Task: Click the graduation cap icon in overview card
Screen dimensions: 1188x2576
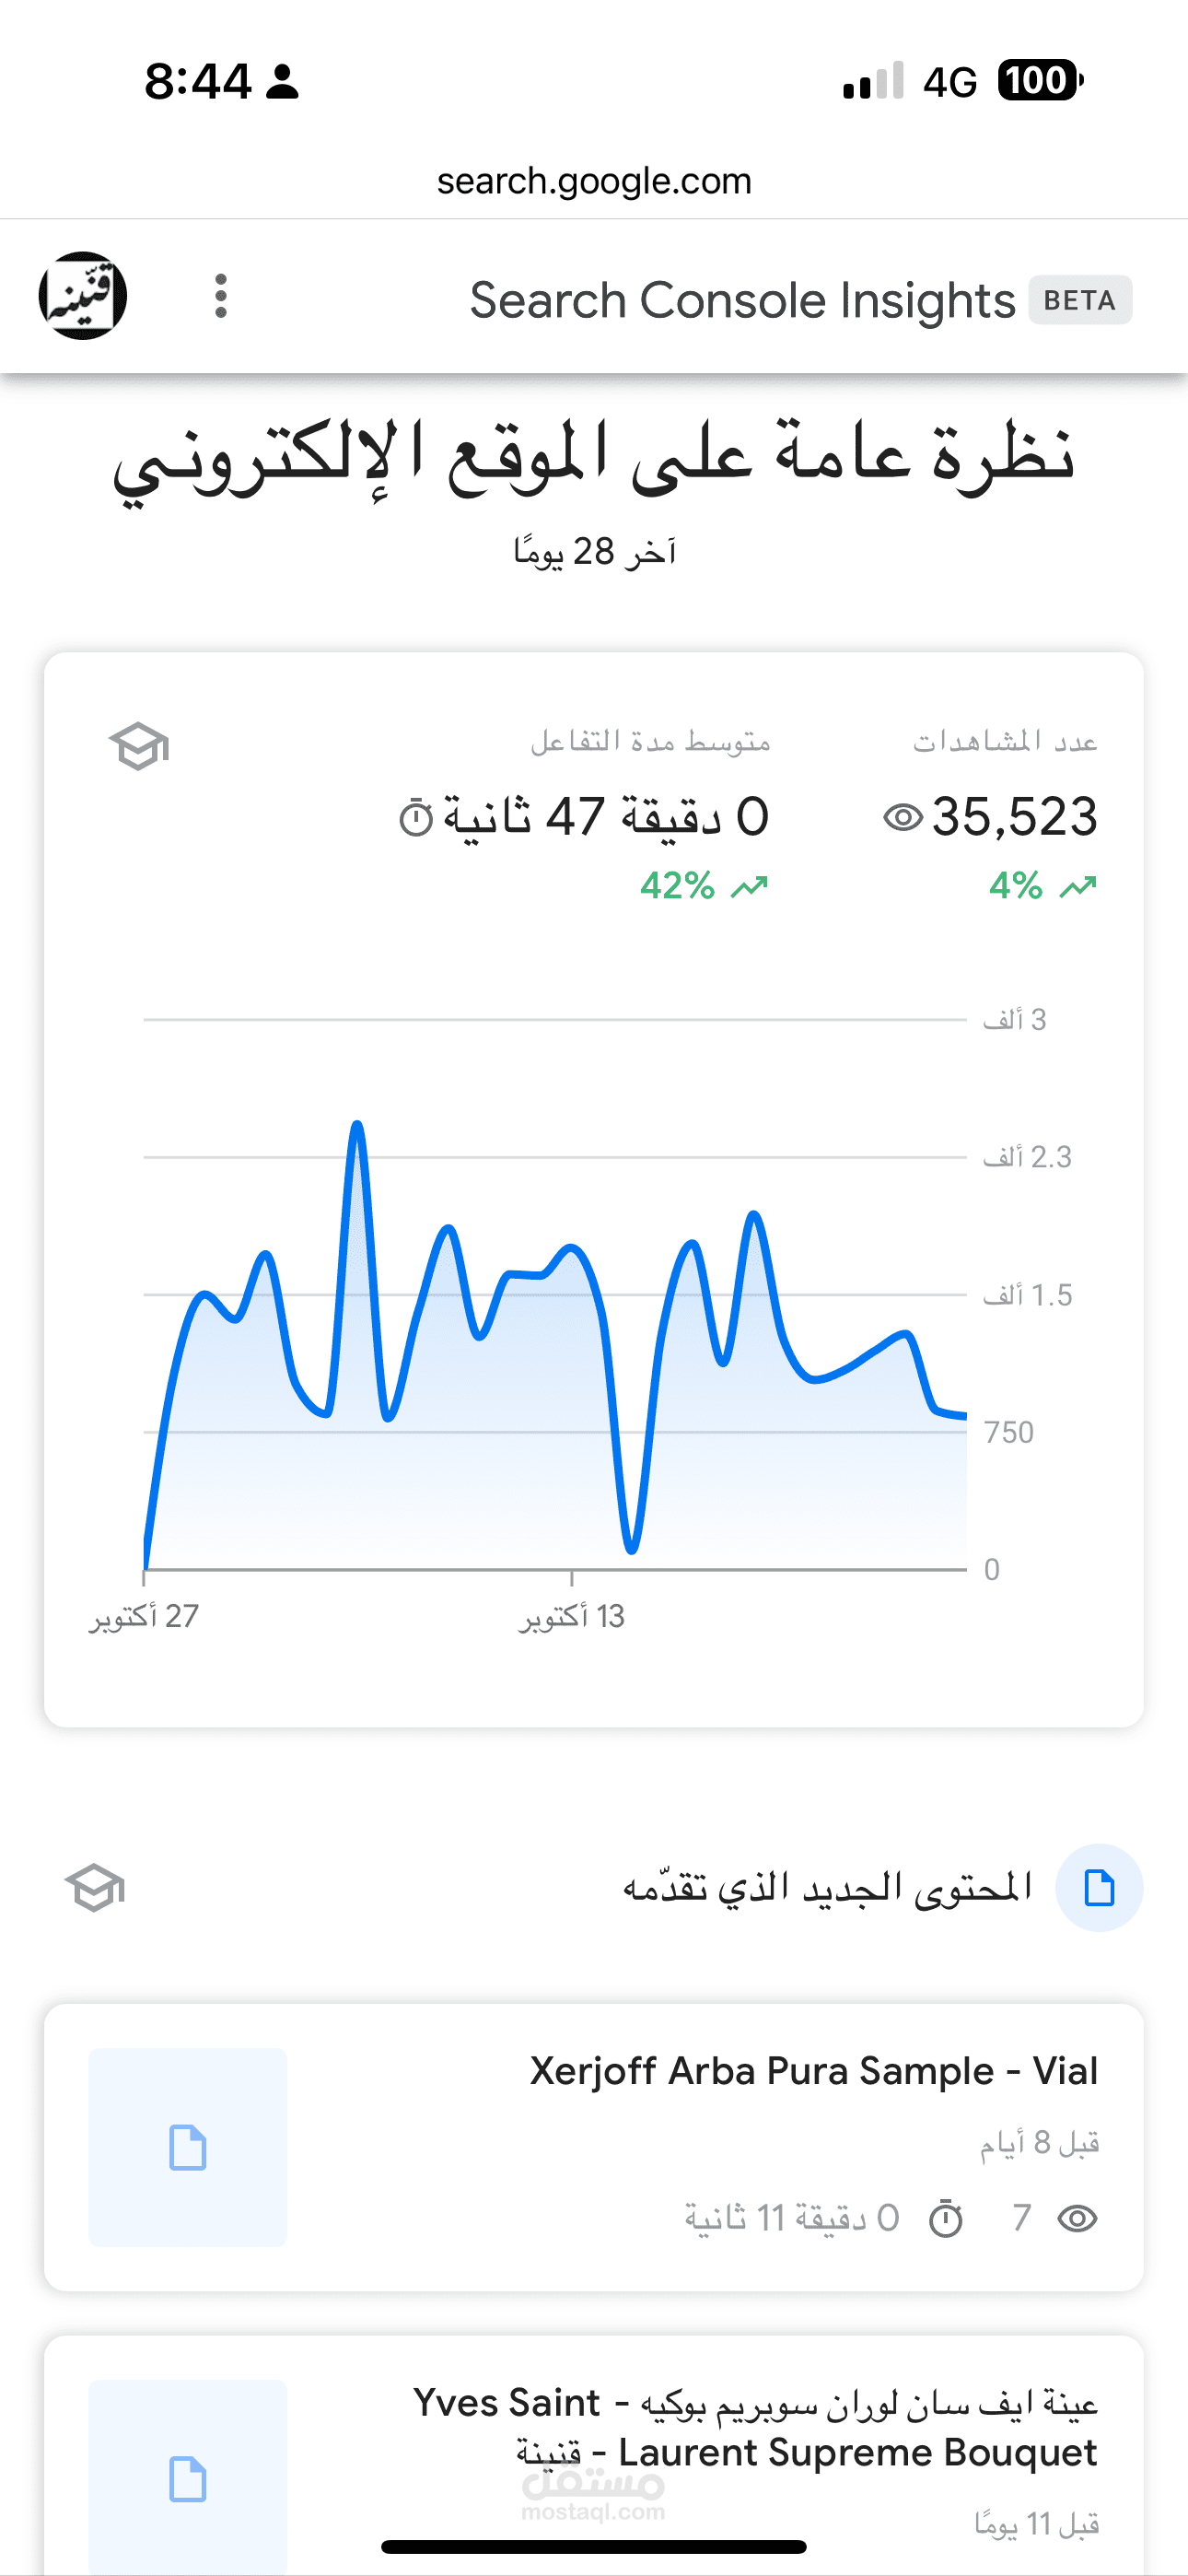Action: pyautogui.click(x=139, y=746)
